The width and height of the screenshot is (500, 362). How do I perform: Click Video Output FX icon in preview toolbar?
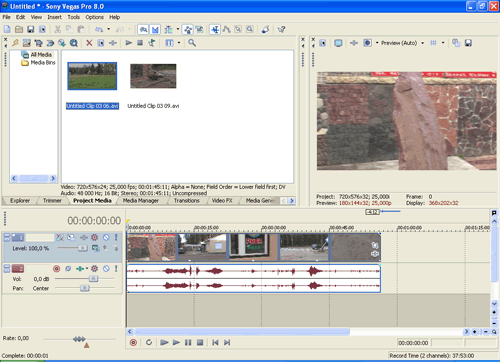tap(354, 43)
